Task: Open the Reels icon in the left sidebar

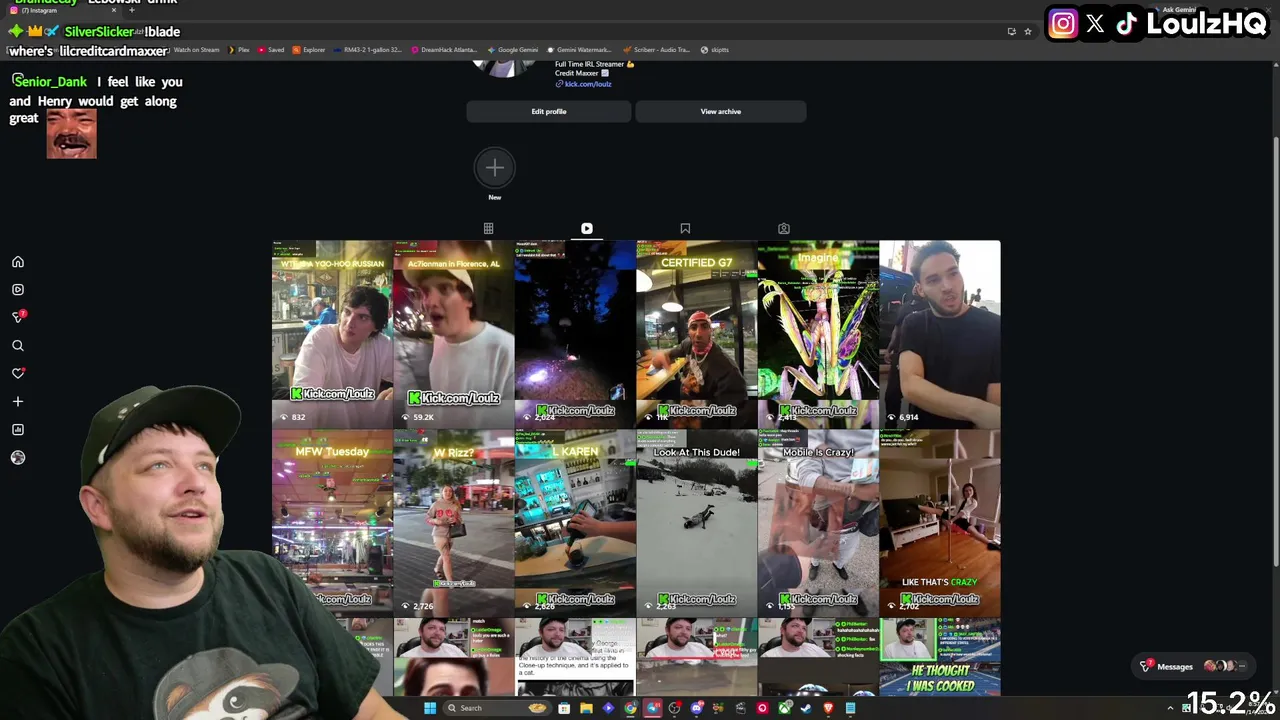Action: tap(18, 290)
